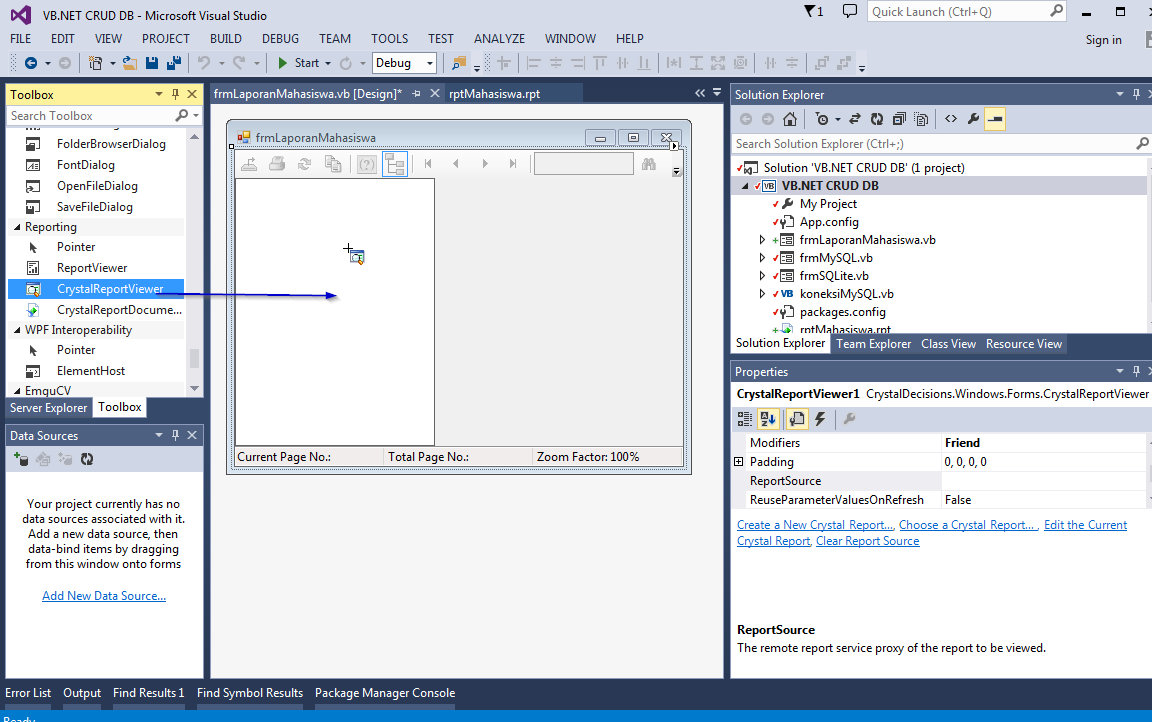This screenshot has height=722, width=1152.
Task: Expand the koneksiMySQL.vb tree node
Action: (x=762, y=294)
